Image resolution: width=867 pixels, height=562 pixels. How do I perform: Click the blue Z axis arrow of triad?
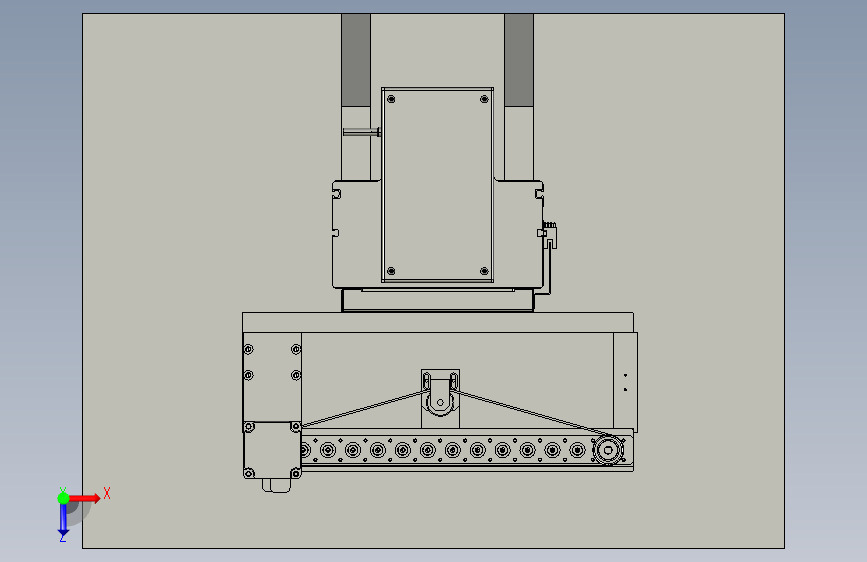(x=63, y=521)
